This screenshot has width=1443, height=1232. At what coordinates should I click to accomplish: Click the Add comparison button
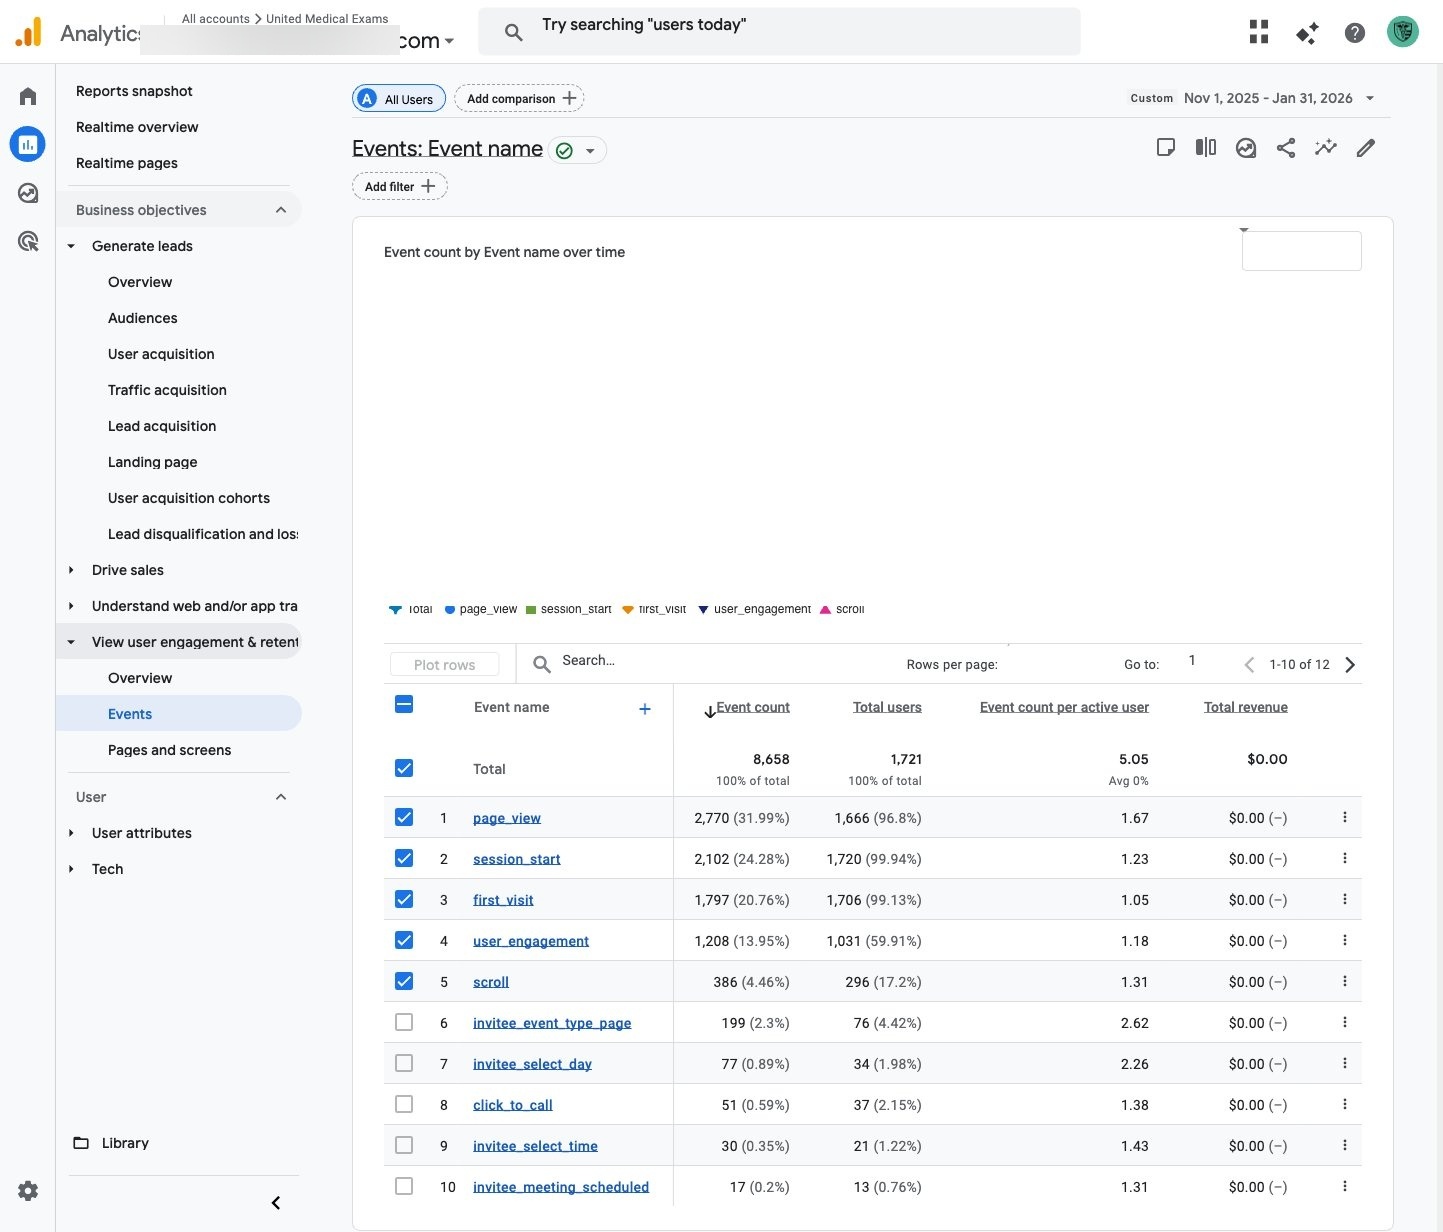pos(519,98)
